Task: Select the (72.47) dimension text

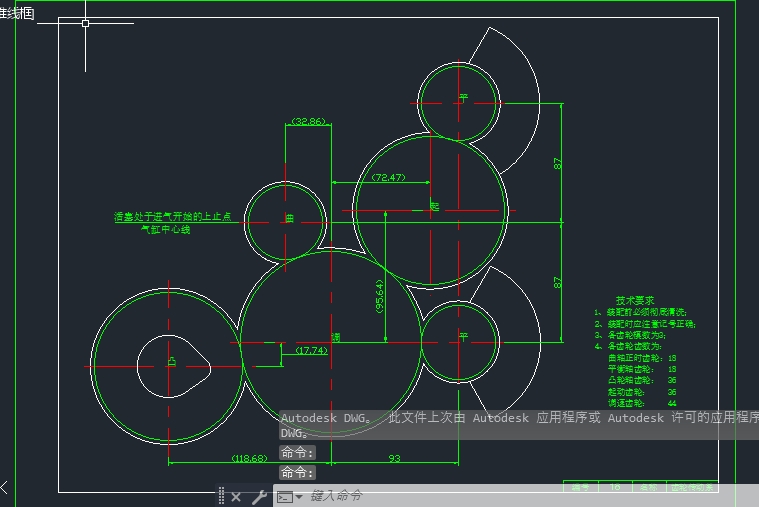Action: click(x=388, y=178)
